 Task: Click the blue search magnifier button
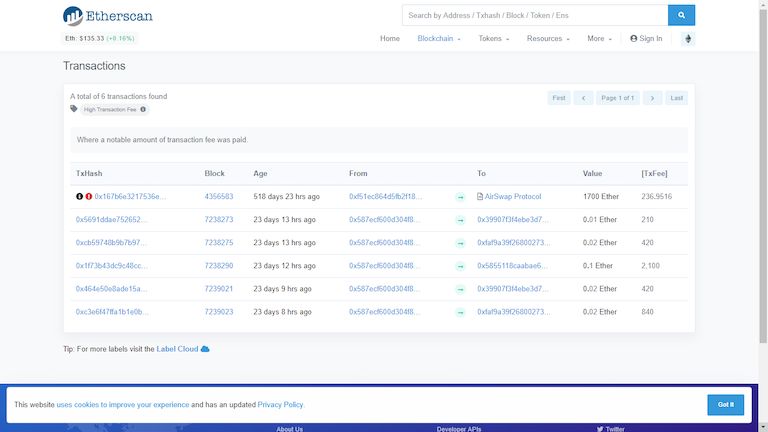click(x=681, y=15)
